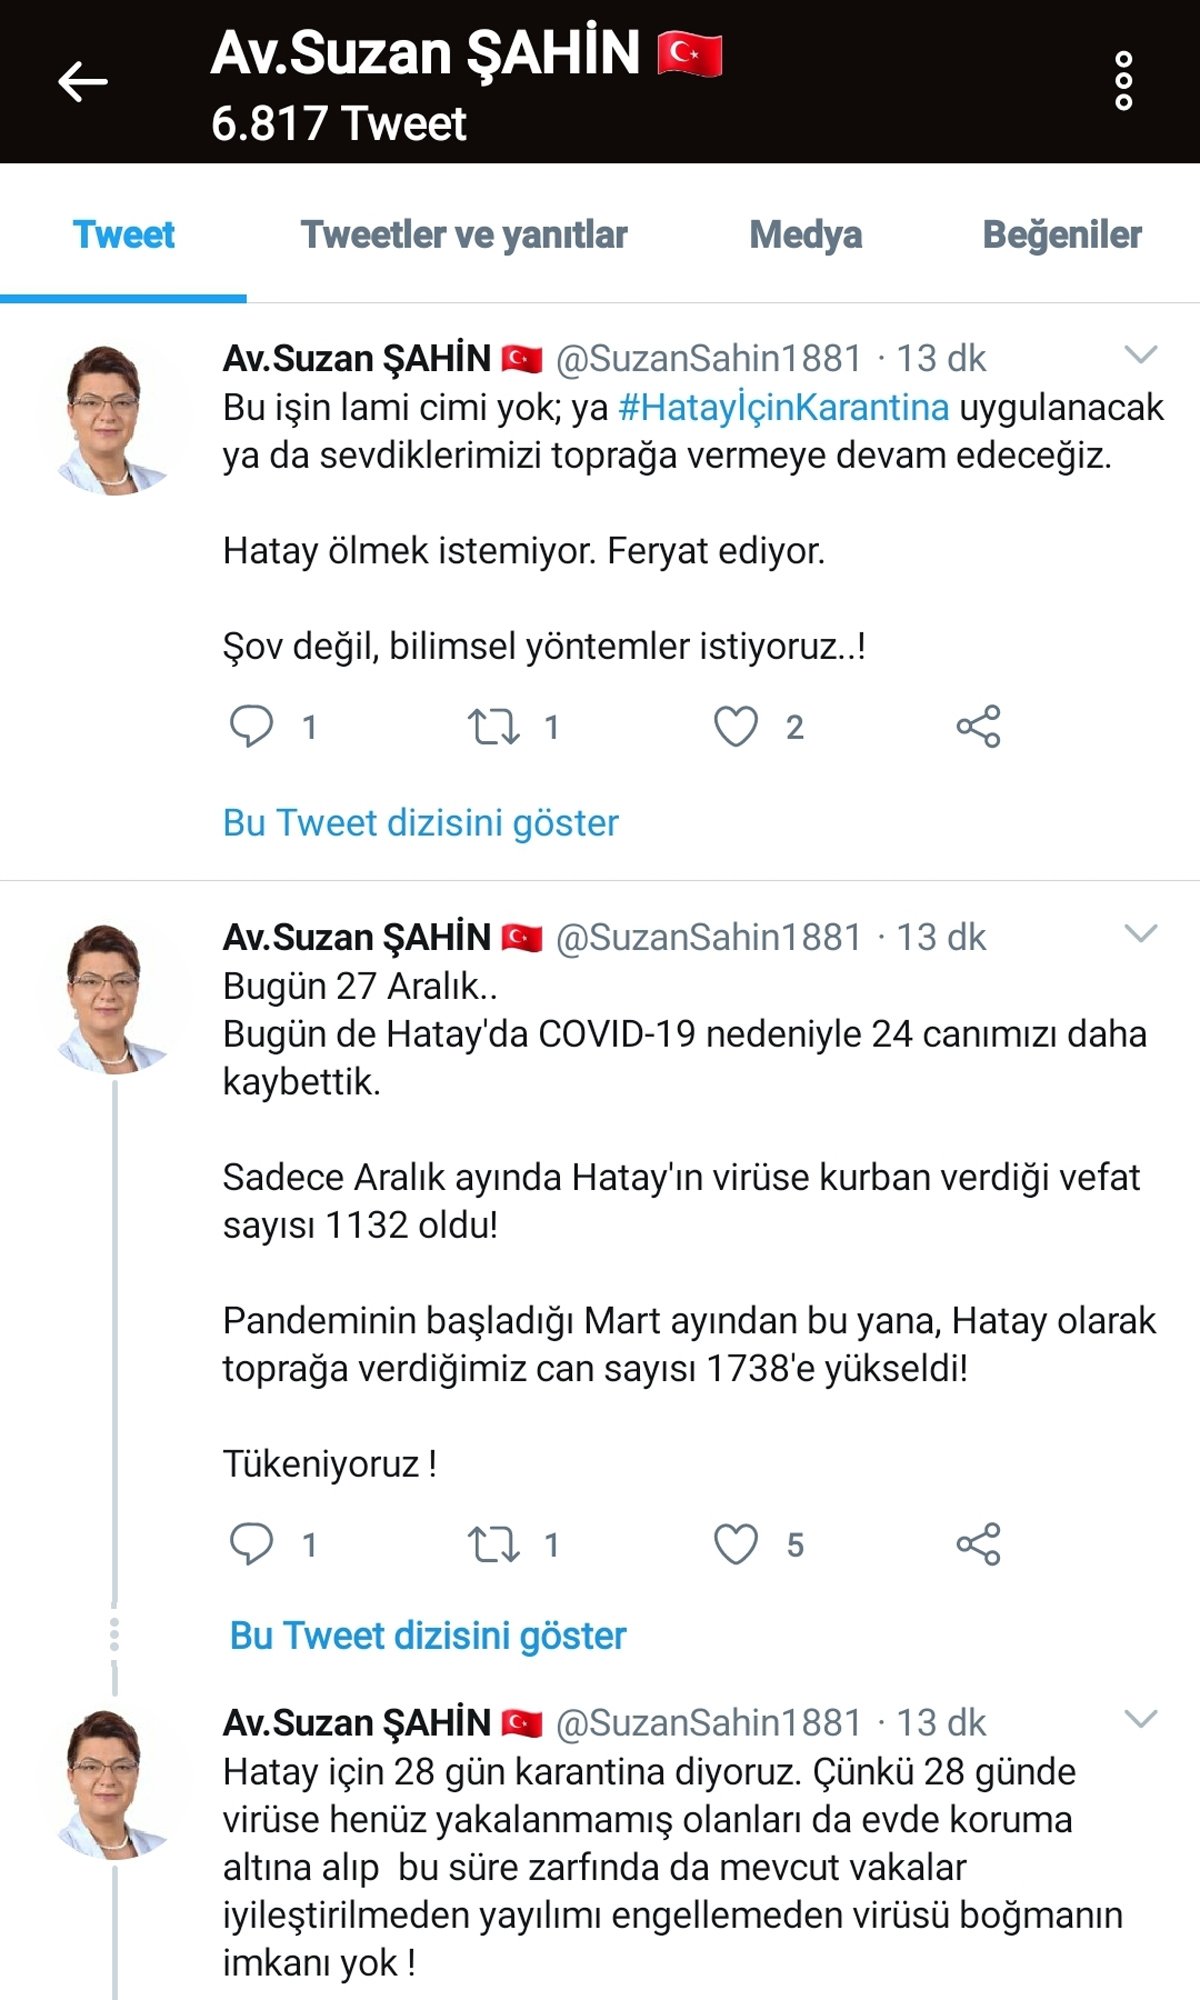Screen dimensions: 1200x2000
Task: Expand options chevron on '28 gün karantina' tweet
Action: point(1141,1719)
